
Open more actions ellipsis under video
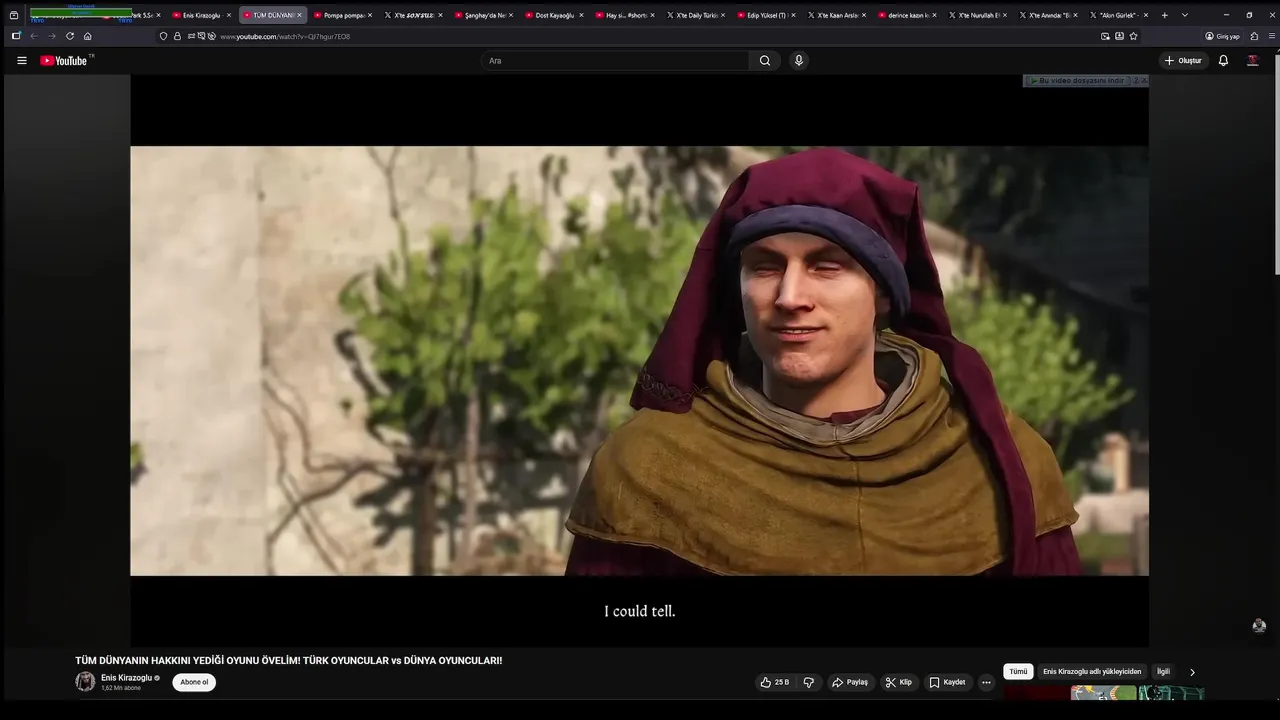tap(986, 682)
